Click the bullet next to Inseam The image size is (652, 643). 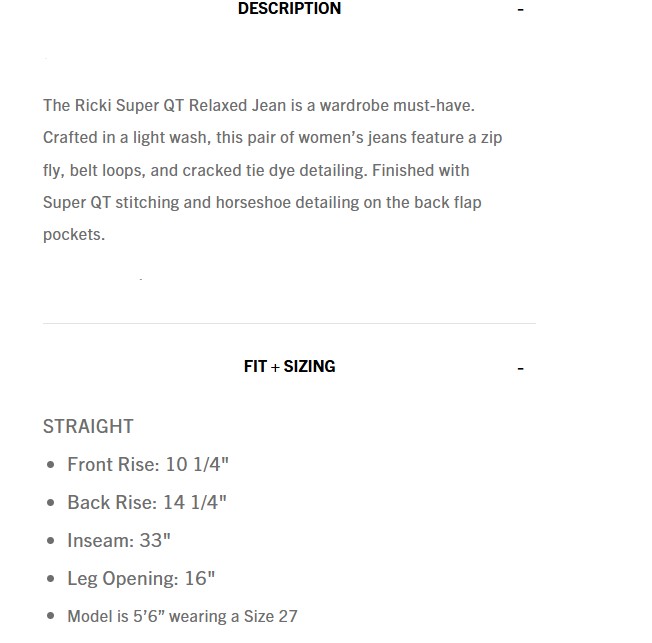click(51, 541)
